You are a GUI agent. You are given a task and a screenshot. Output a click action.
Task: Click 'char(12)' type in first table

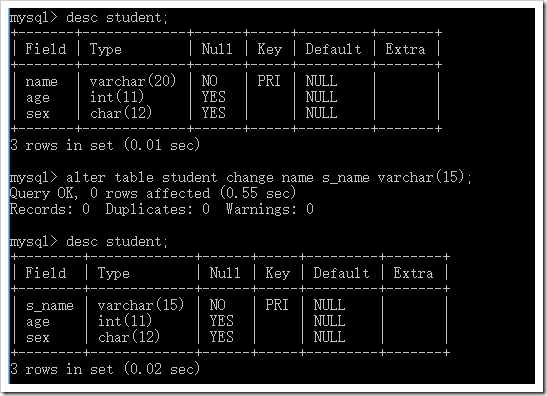click(121, 113)
